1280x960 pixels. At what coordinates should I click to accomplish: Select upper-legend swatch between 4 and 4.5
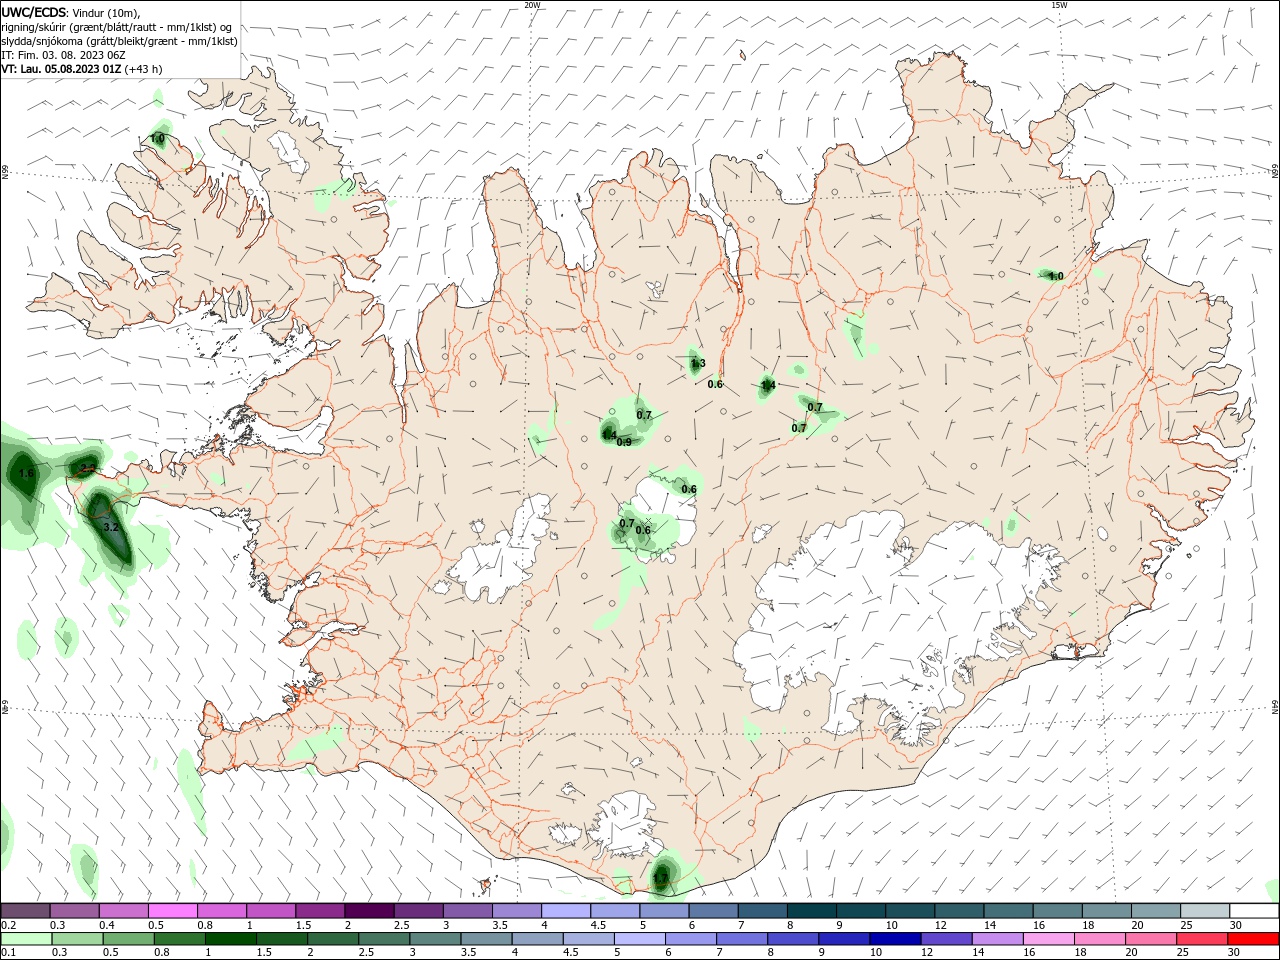click(x=565, y=911)
